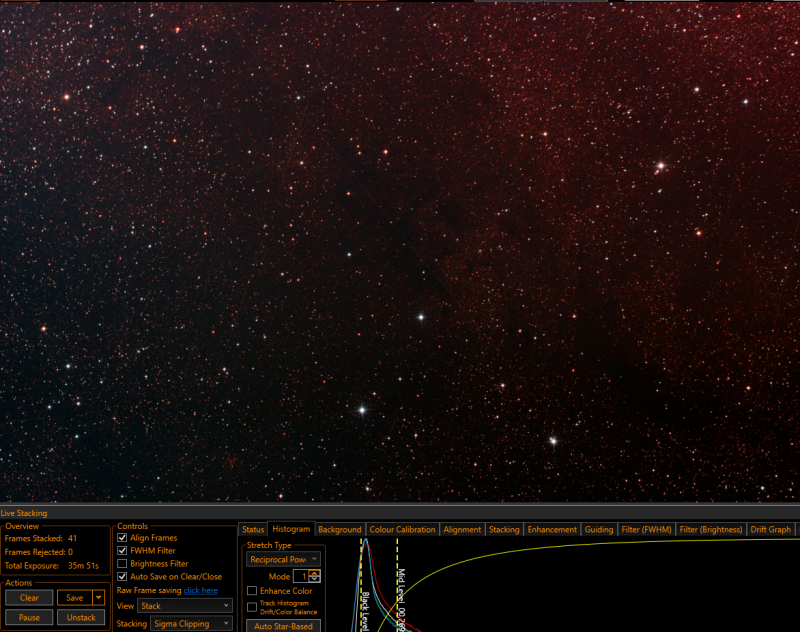The height and width of the screenshot is (632, 800).
Task: Open the View Stack dropdown
Action: [185, 606]
